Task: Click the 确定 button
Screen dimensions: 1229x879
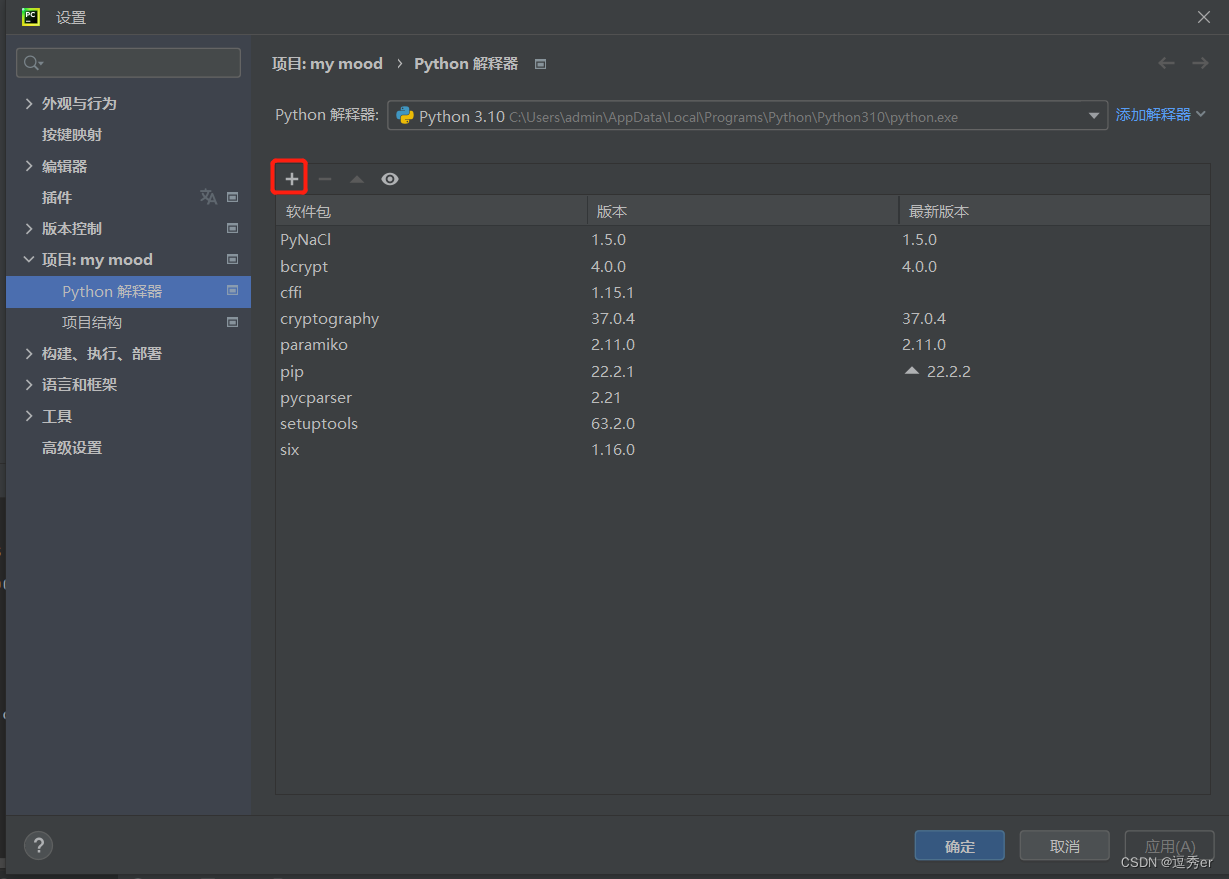Action: [960, 846]
